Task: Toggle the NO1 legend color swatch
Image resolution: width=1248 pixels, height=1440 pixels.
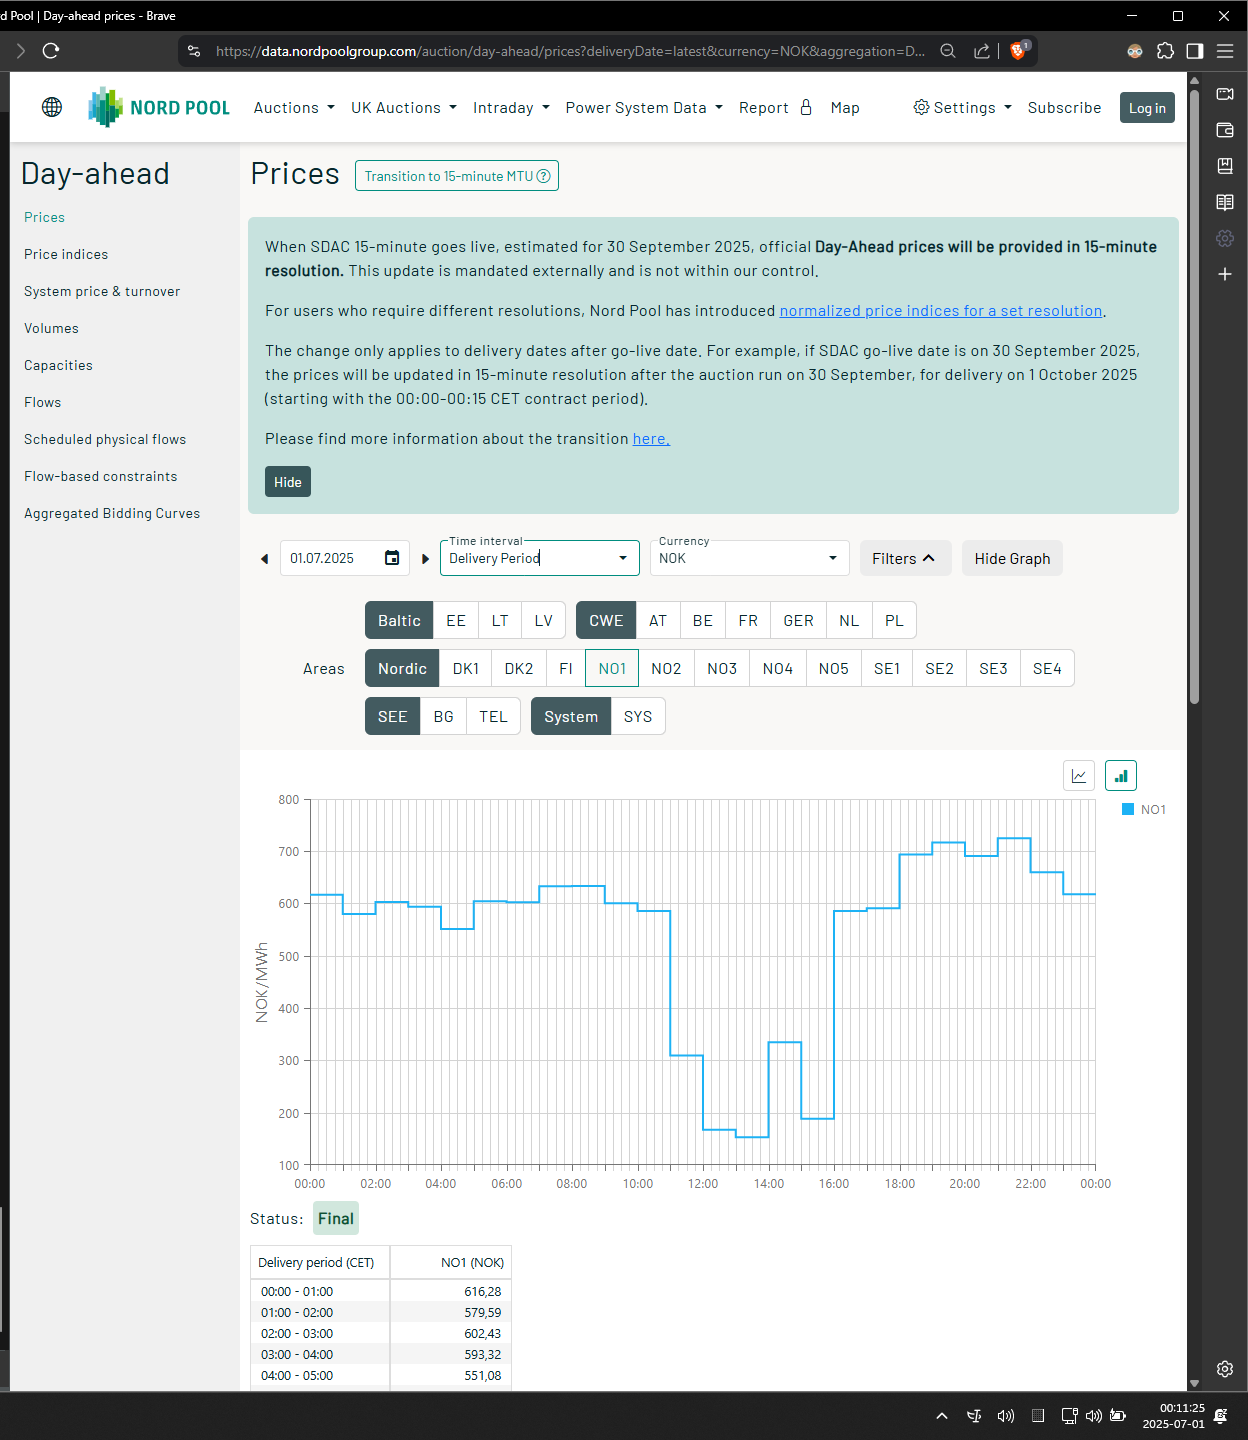Action: 1128,809
